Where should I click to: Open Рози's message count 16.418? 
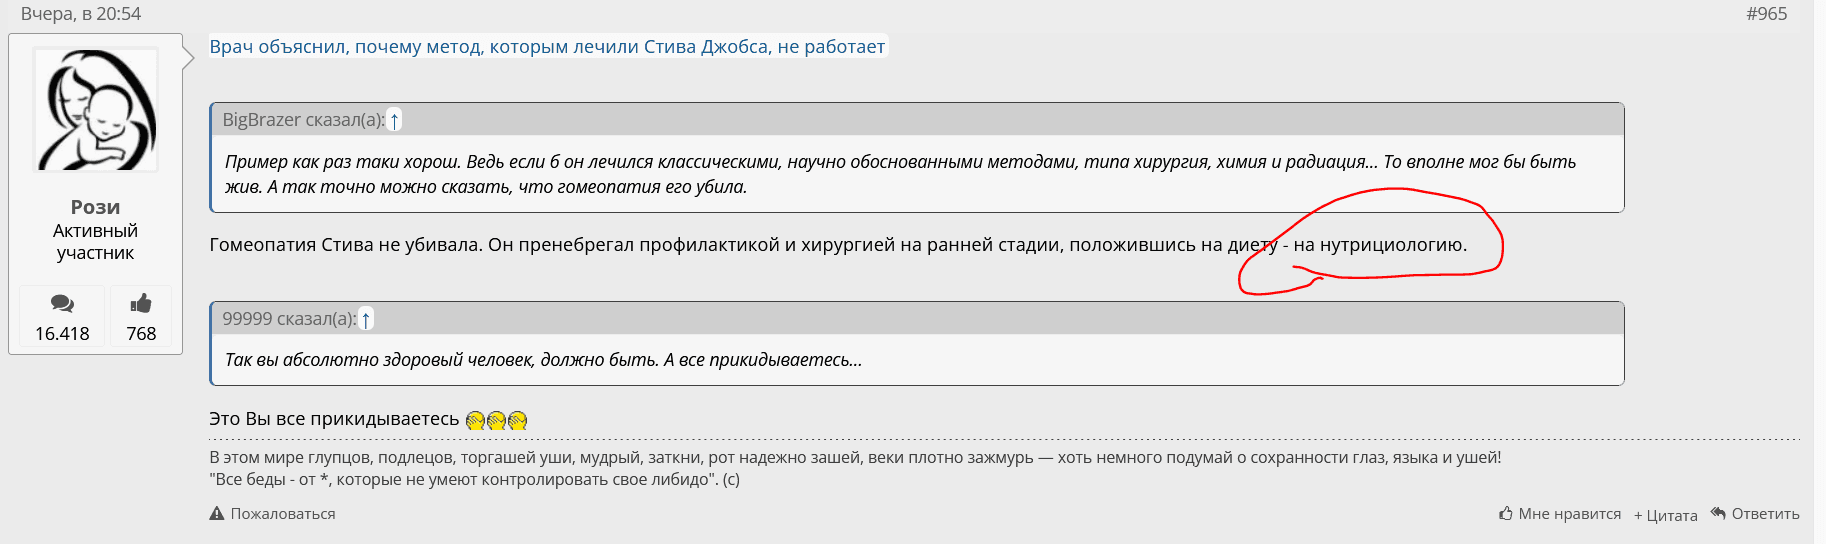pos(62,334)
